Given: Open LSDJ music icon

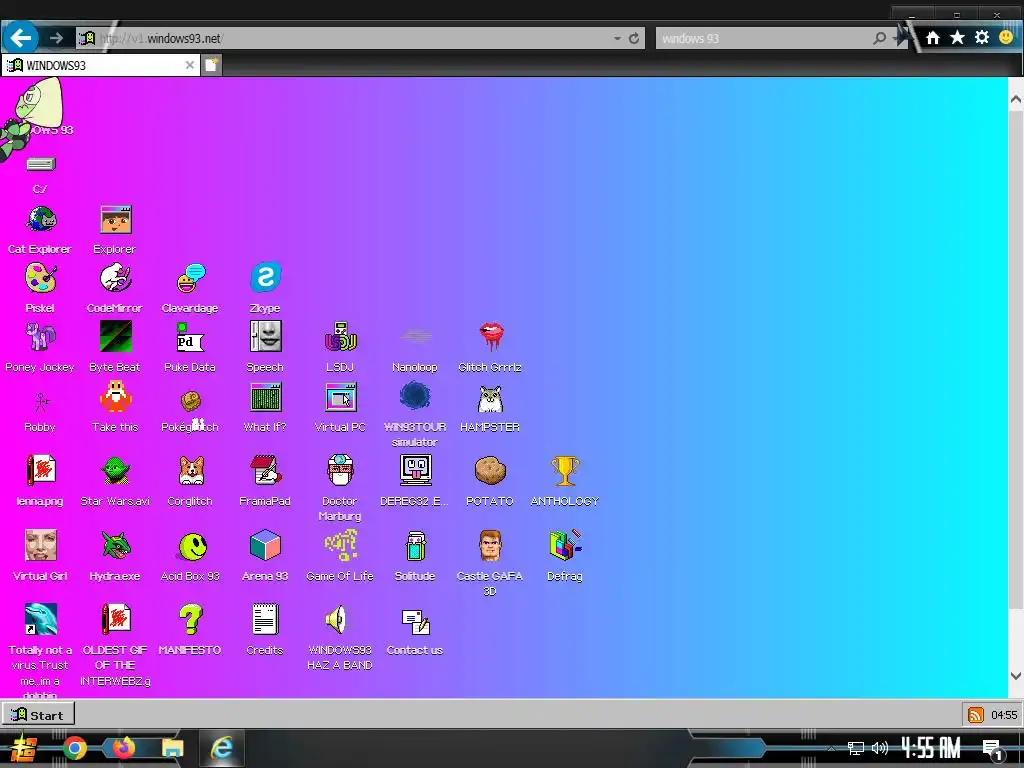Looking at the screenshot, I should 340,337.
